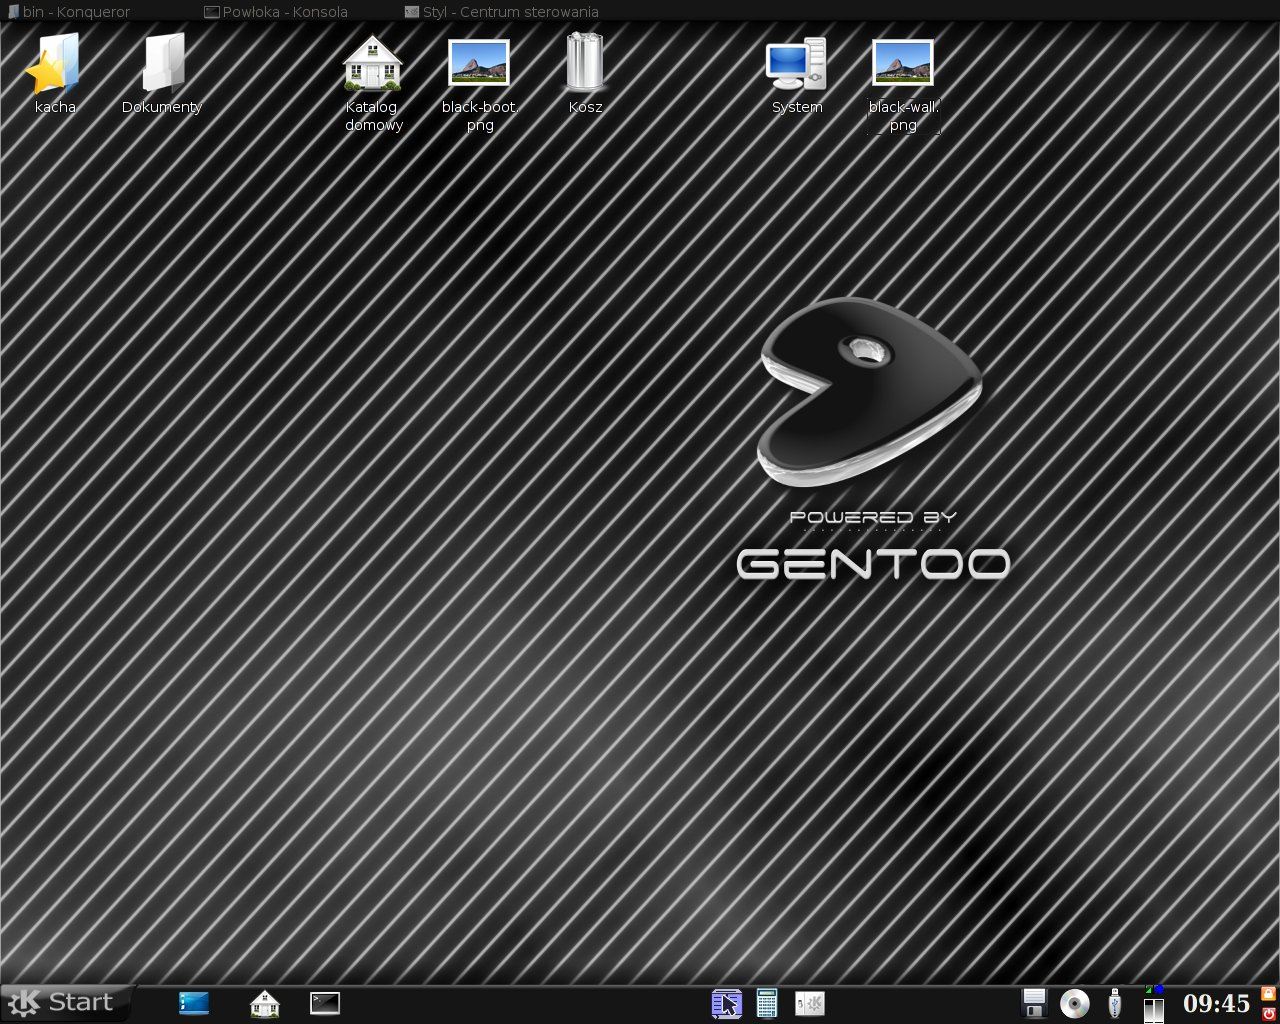Switch to the Powłoka - Konsola window
This screenshot has width=1280, height=1024.
click(x=276, y=12)
